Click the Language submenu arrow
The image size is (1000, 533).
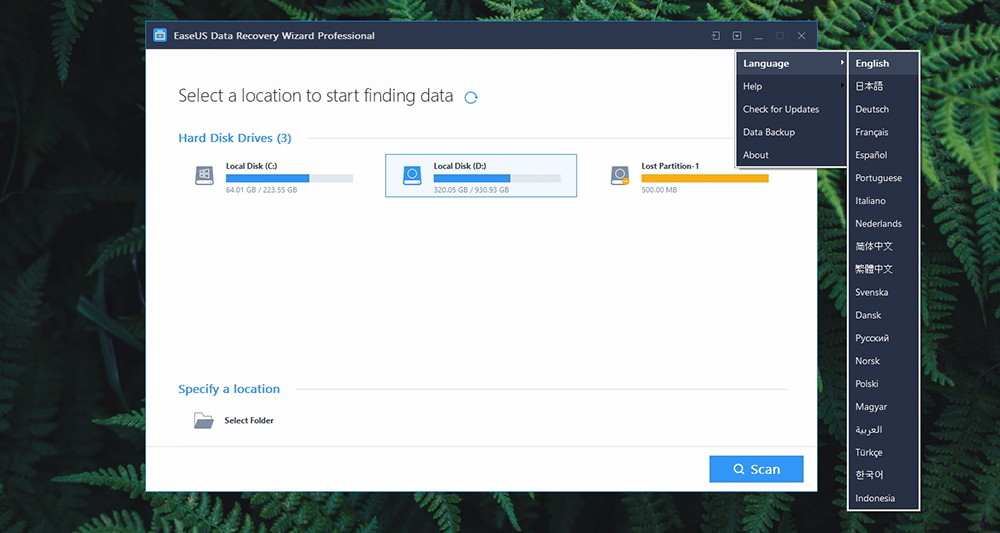(842, 62)
